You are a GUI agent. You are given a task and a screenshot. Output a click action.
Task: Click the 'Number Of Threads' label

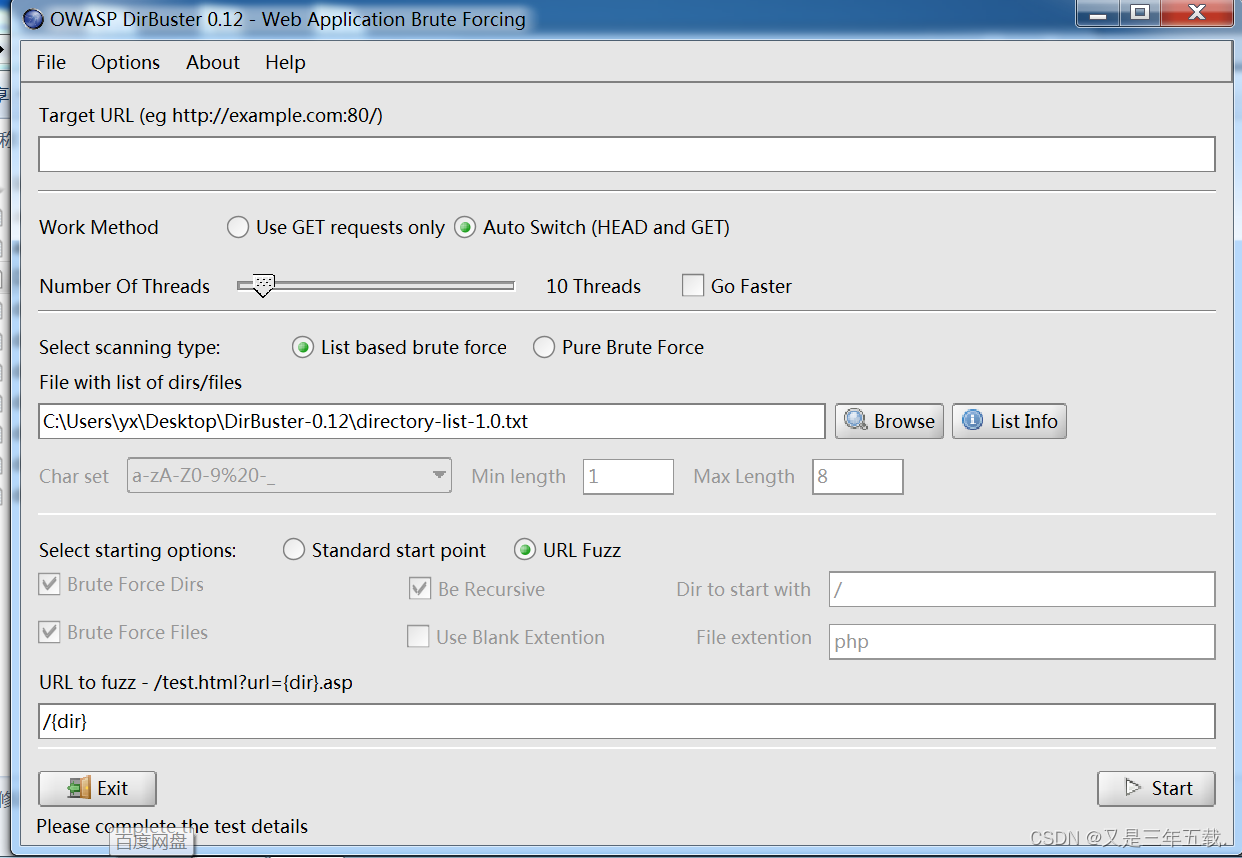[x=125, y=286]
